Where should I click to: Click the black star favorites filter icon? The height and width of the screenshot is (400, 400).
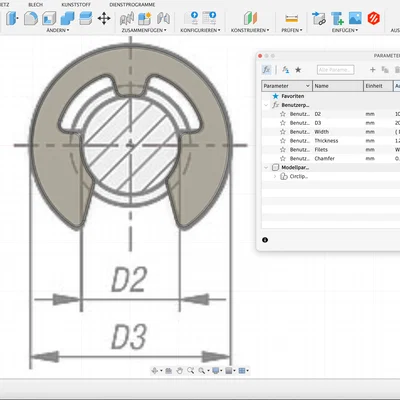(298, 70)
